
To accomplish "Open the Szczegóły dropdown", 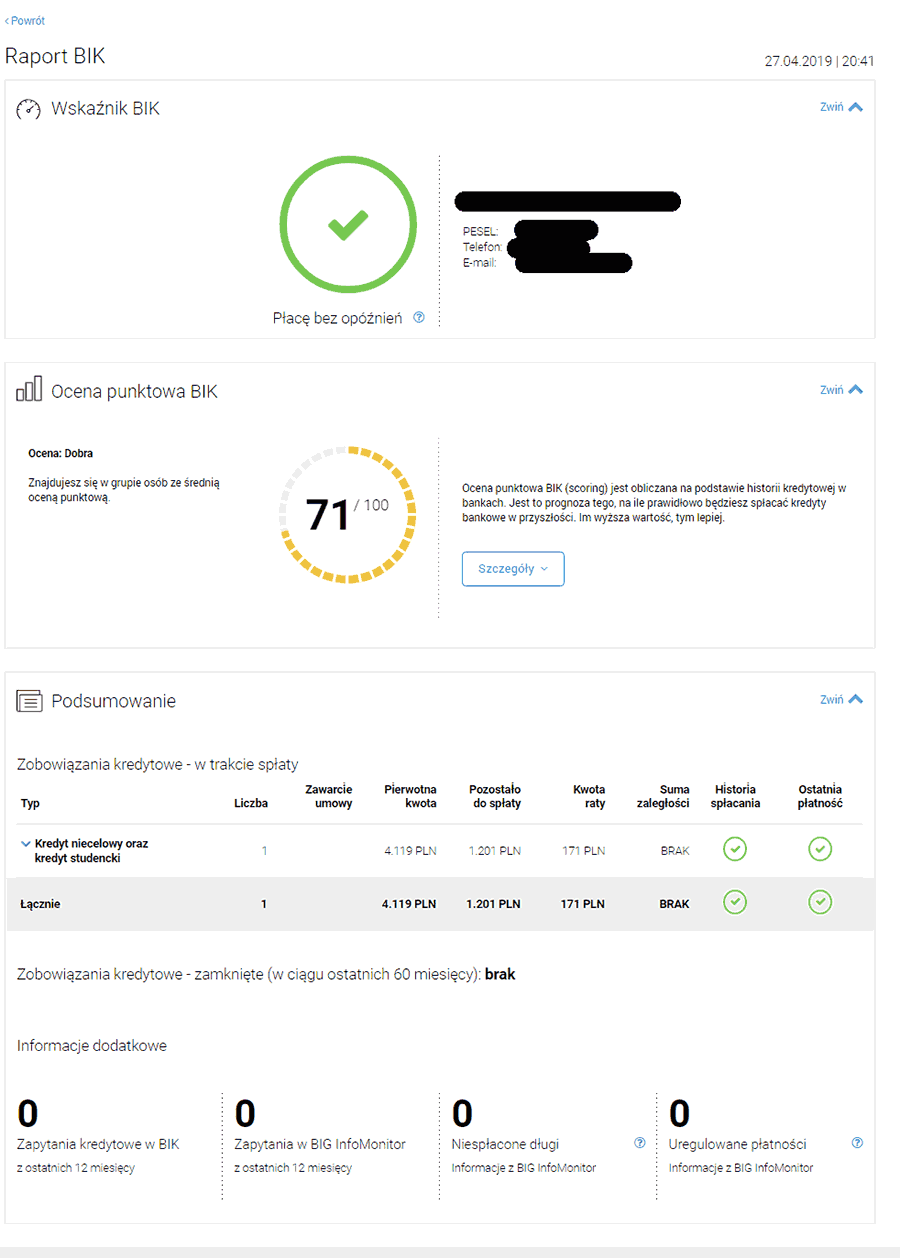I will tap(513, 568).
